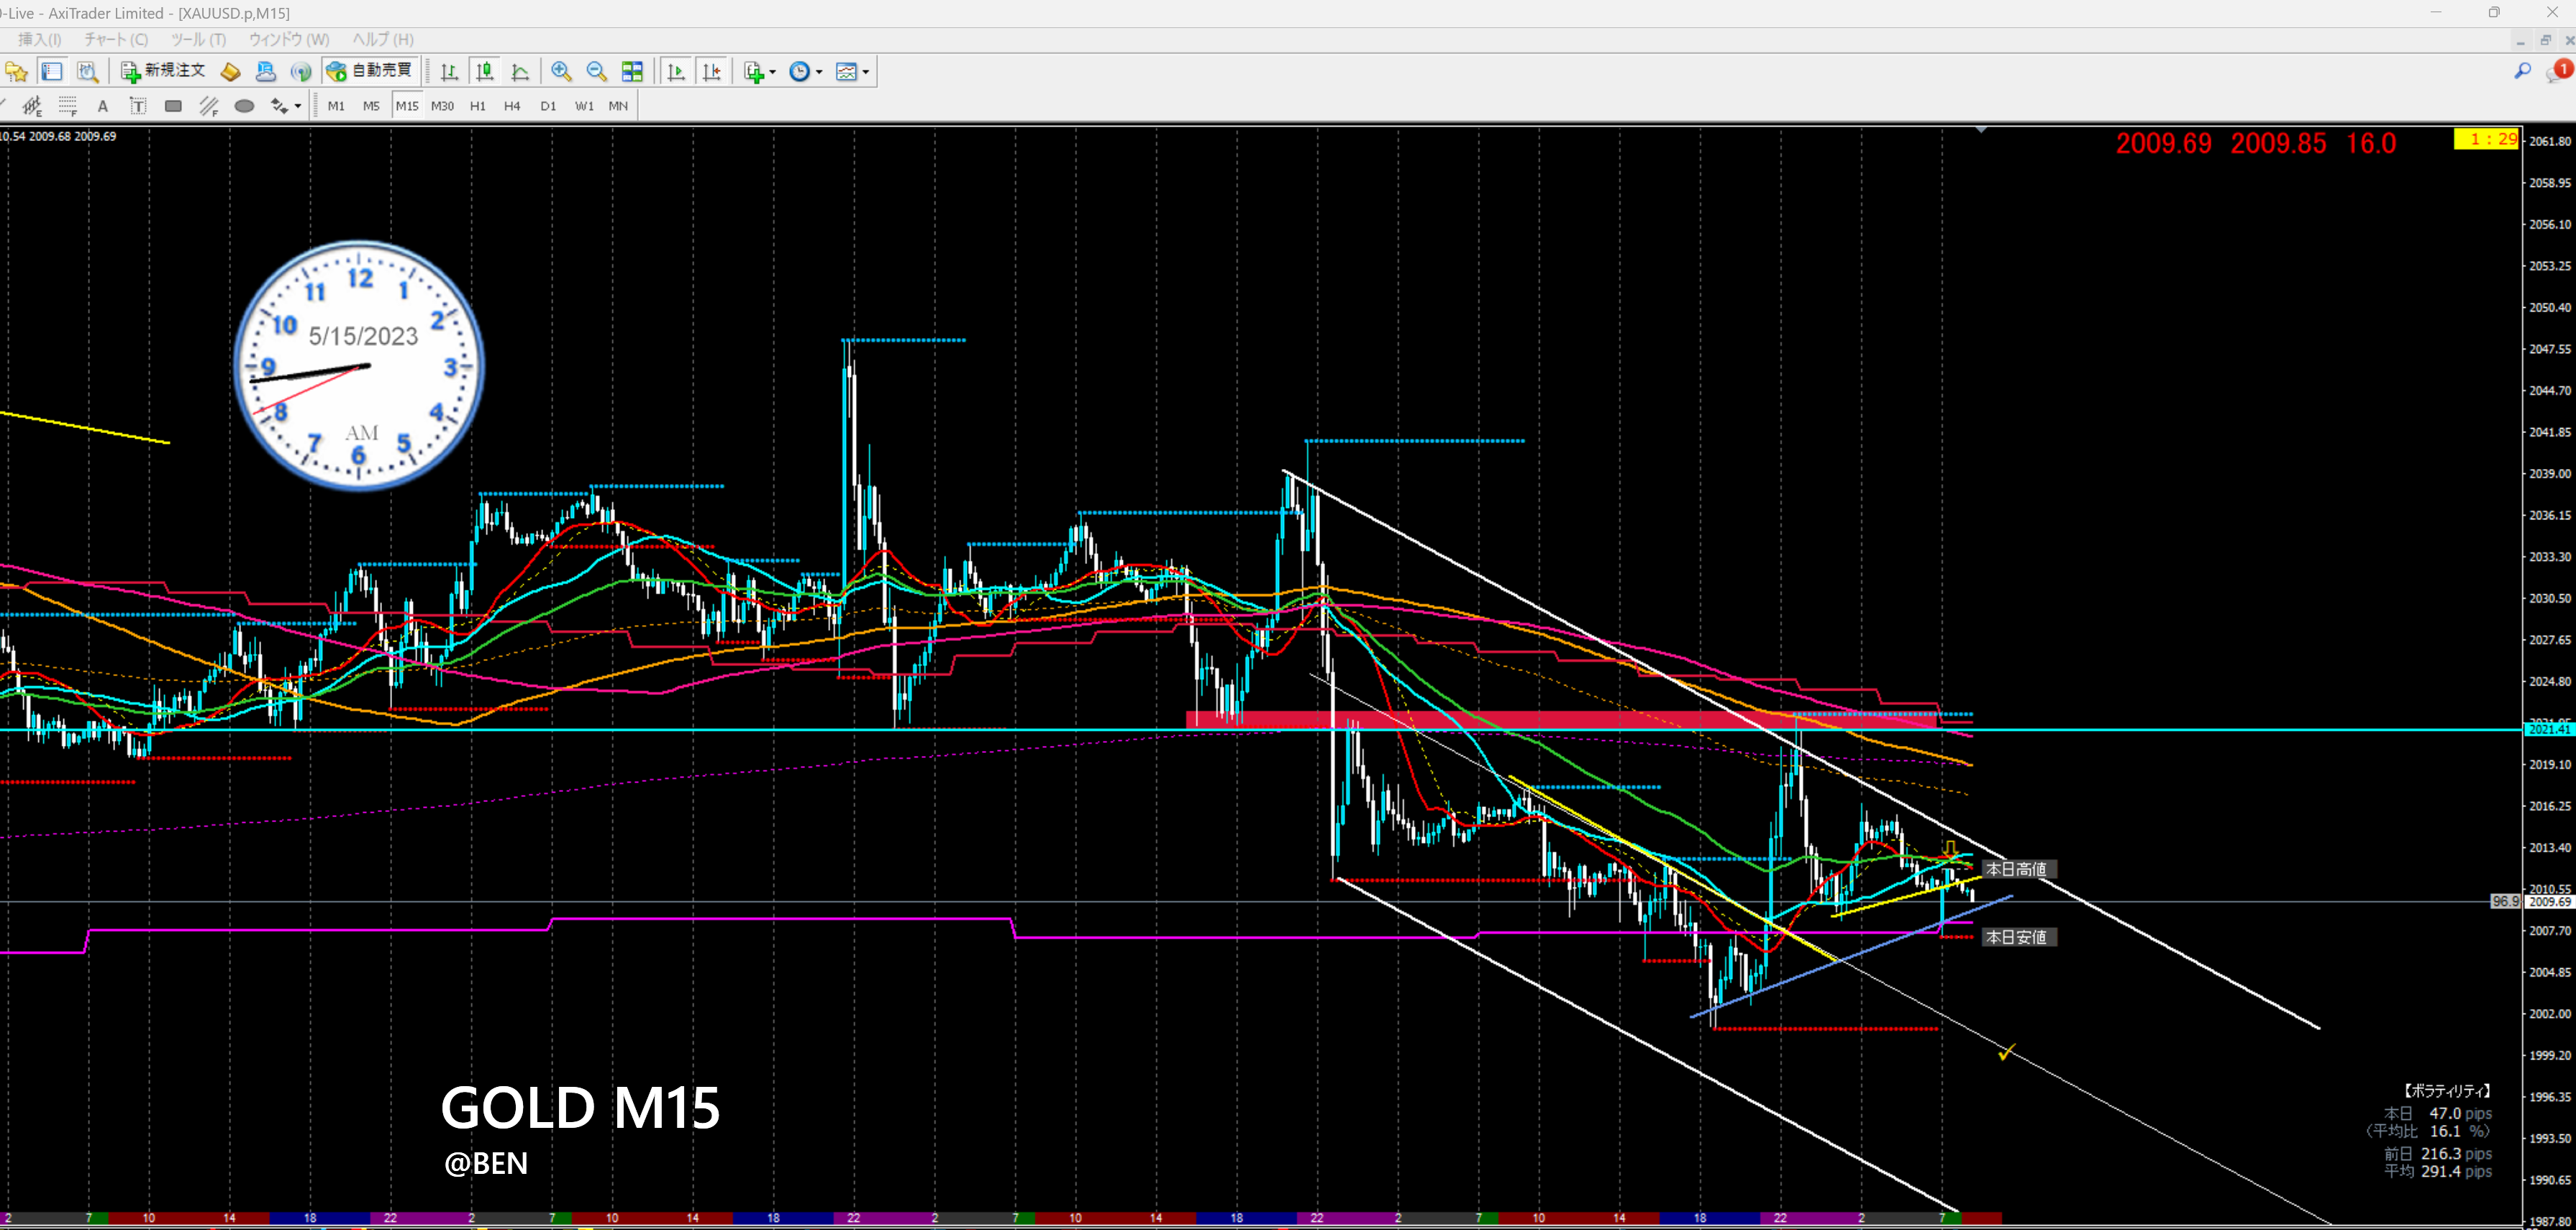Toggle the chart auto-scroll button

click(676, 72)
